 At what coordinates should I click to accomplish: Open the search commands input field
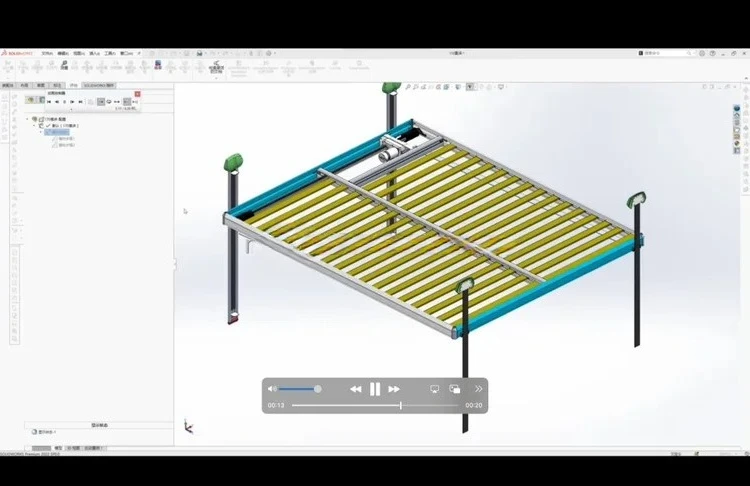pos(667,53)
